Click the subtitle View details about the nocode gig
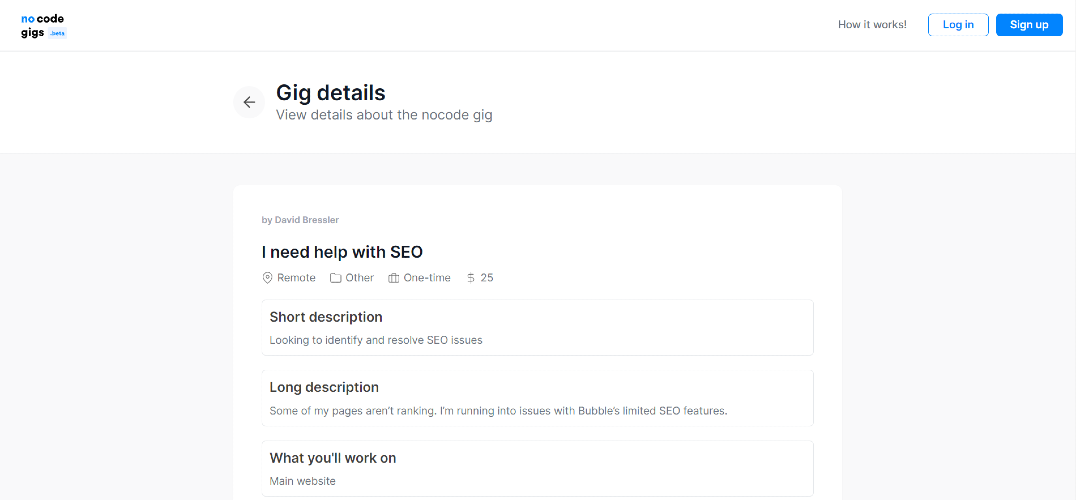The height and width of the screenshot is (500, 1076). (384, 115)
